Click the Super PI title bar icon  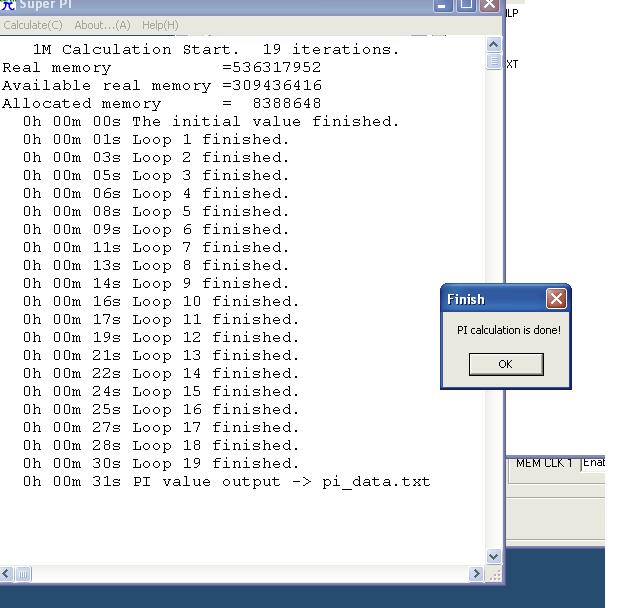pos(7,5)
